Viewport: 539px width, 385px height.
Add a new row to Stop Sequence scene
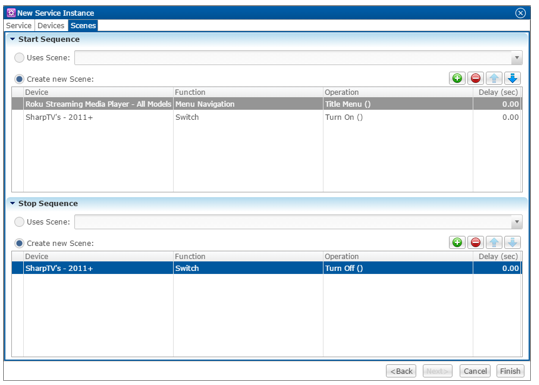tap(457, 243)
